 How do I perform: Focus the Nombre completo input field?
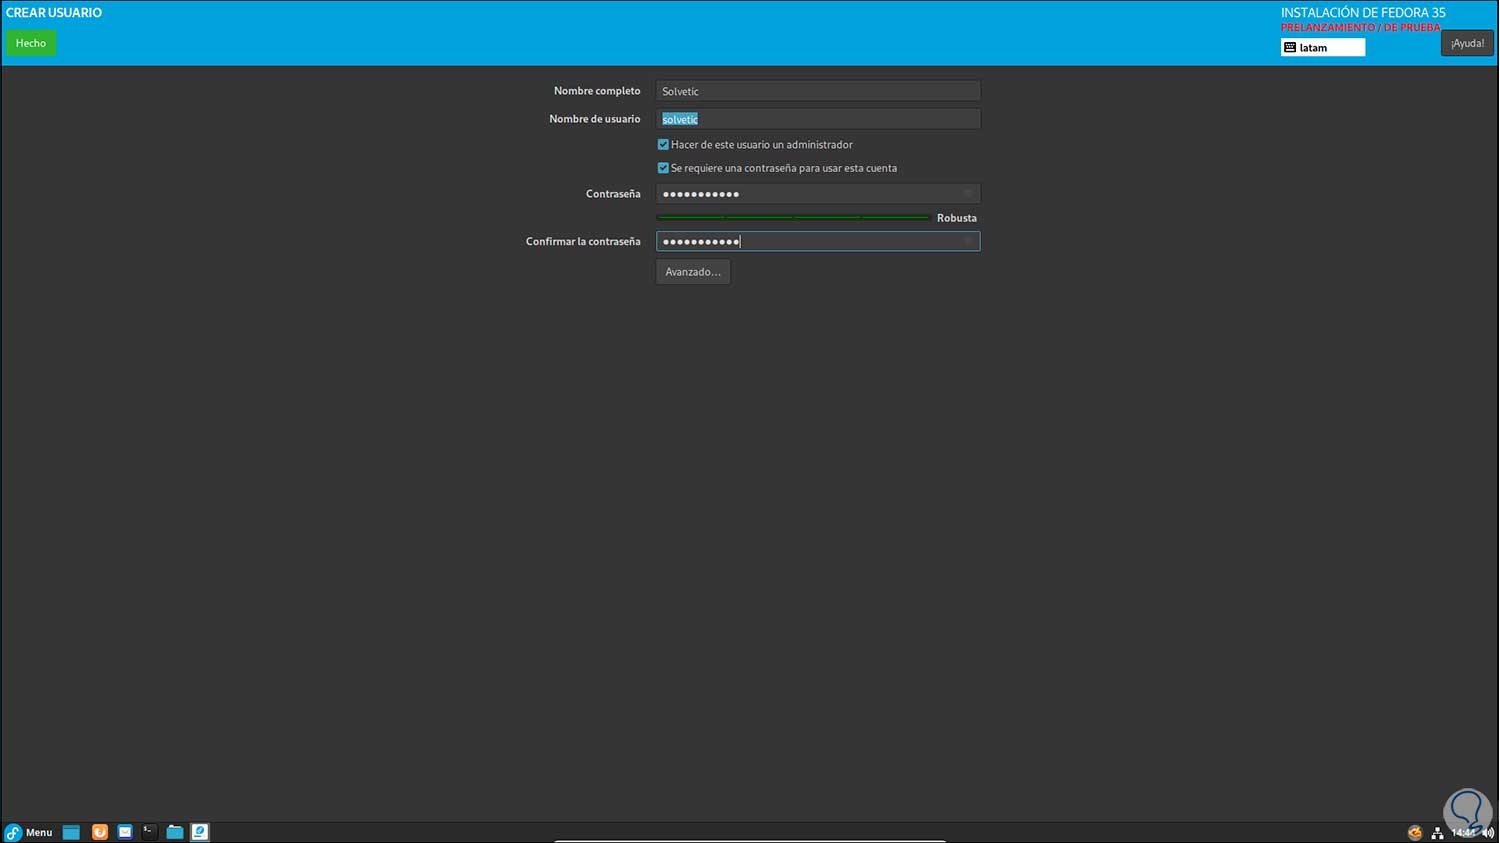coord(818,91)
